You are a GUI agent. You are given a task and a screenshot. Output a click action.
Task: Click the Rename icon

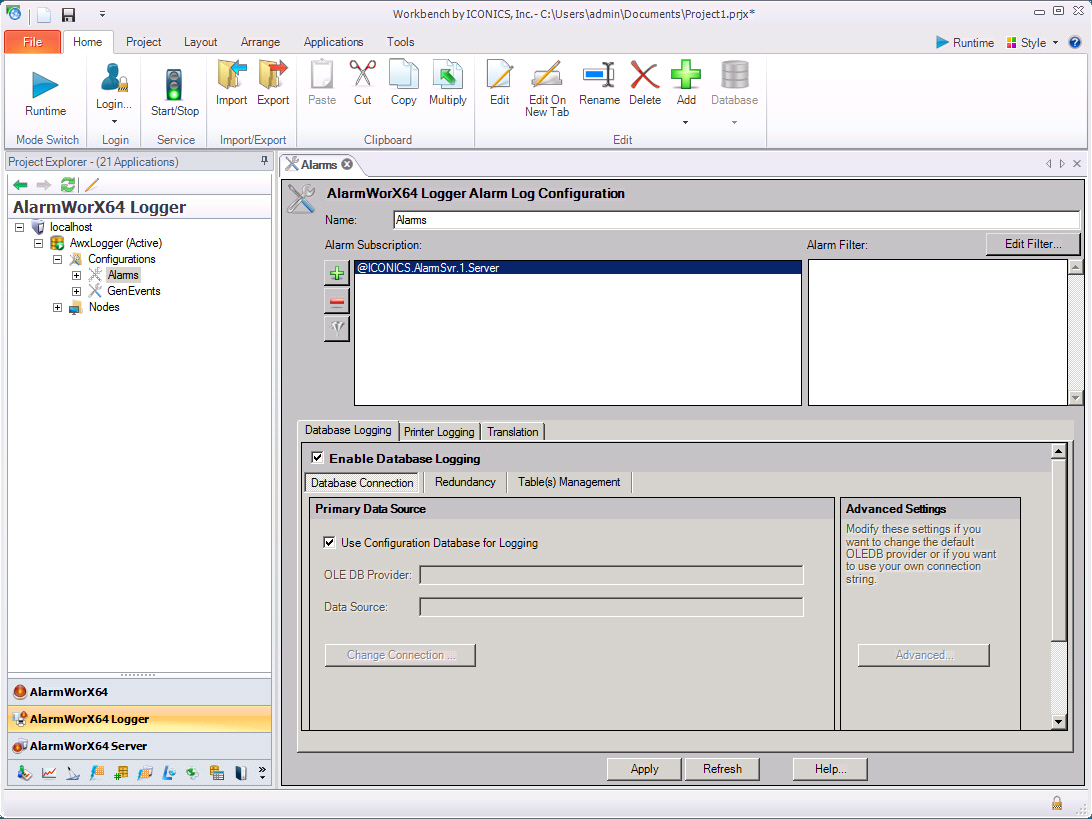[x=599, y=76]
